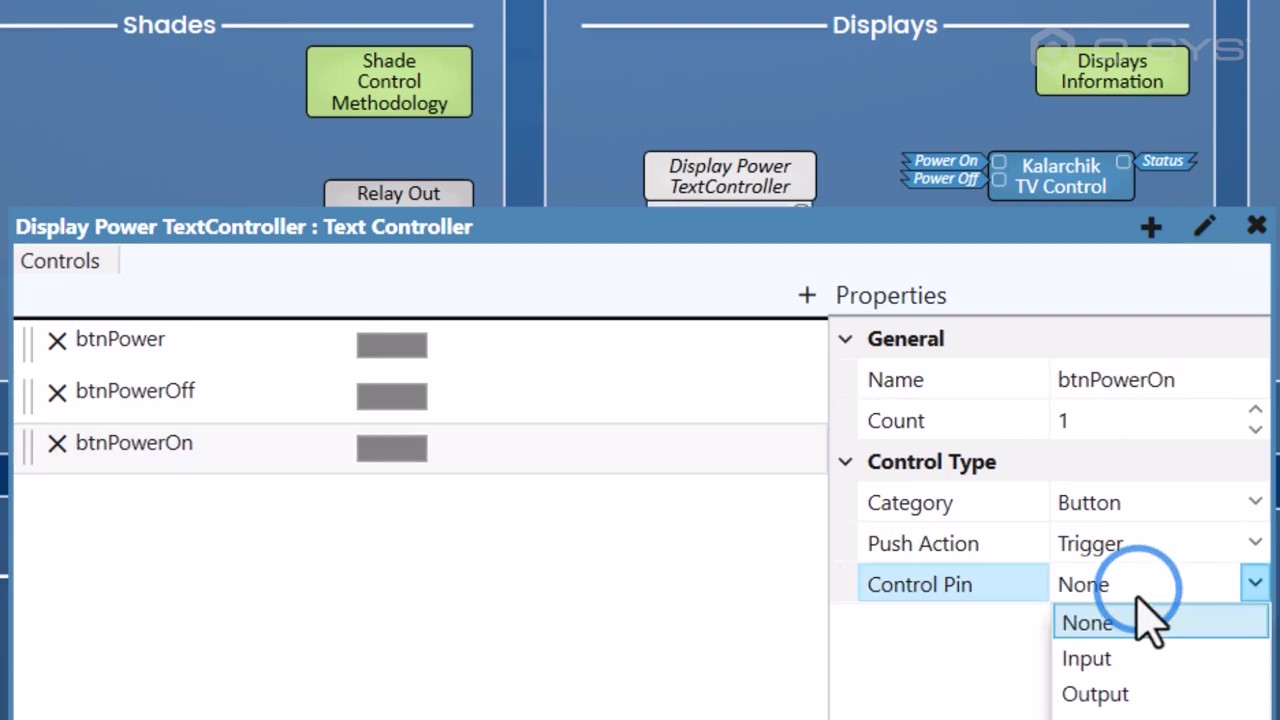The image size is (1280, 720).
Task: Click the pencil edit icon in the dialog header
Action: pyautogui.click(x=1204, y=227)
